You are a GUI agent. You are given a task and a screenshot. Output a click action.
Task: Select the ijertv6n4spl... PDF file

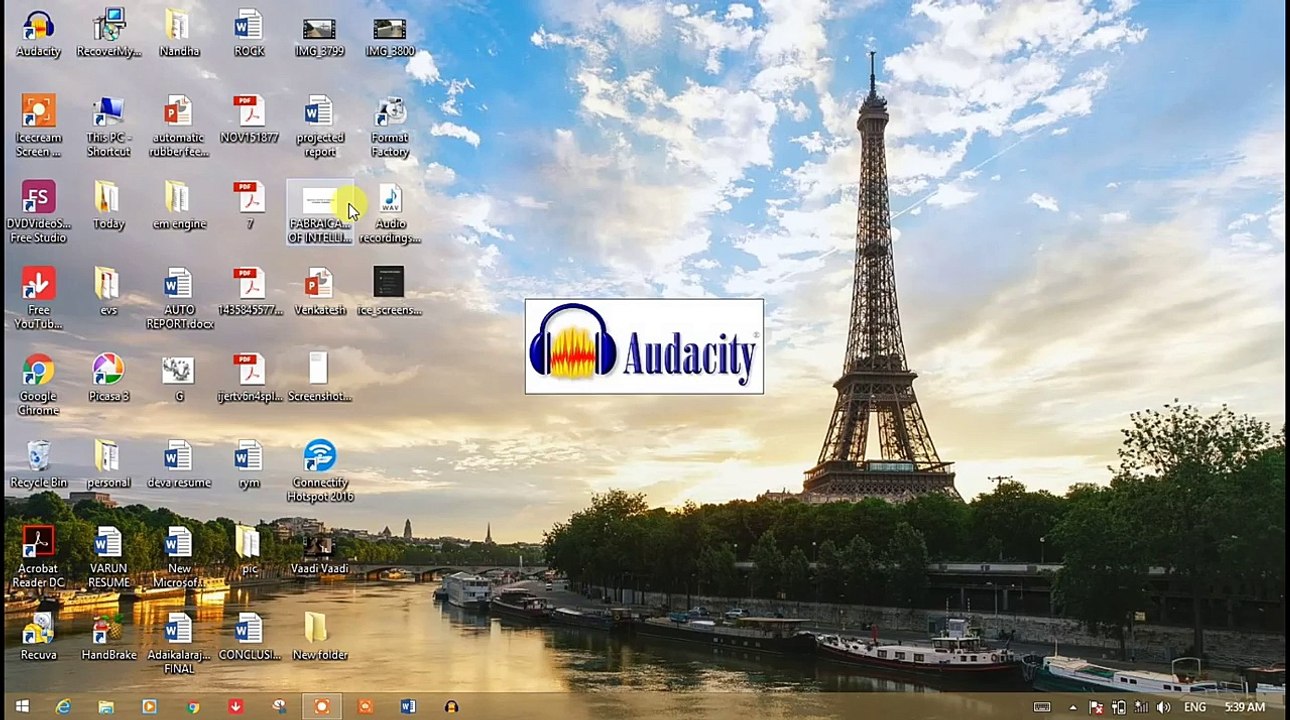(x=248, y=378)
